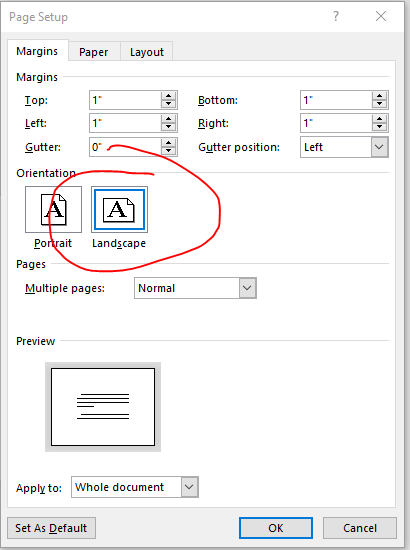Click the Top margin input field
The width and height of the screenshot is (410, 550).
pyautogui.click(x=125, y=100)
